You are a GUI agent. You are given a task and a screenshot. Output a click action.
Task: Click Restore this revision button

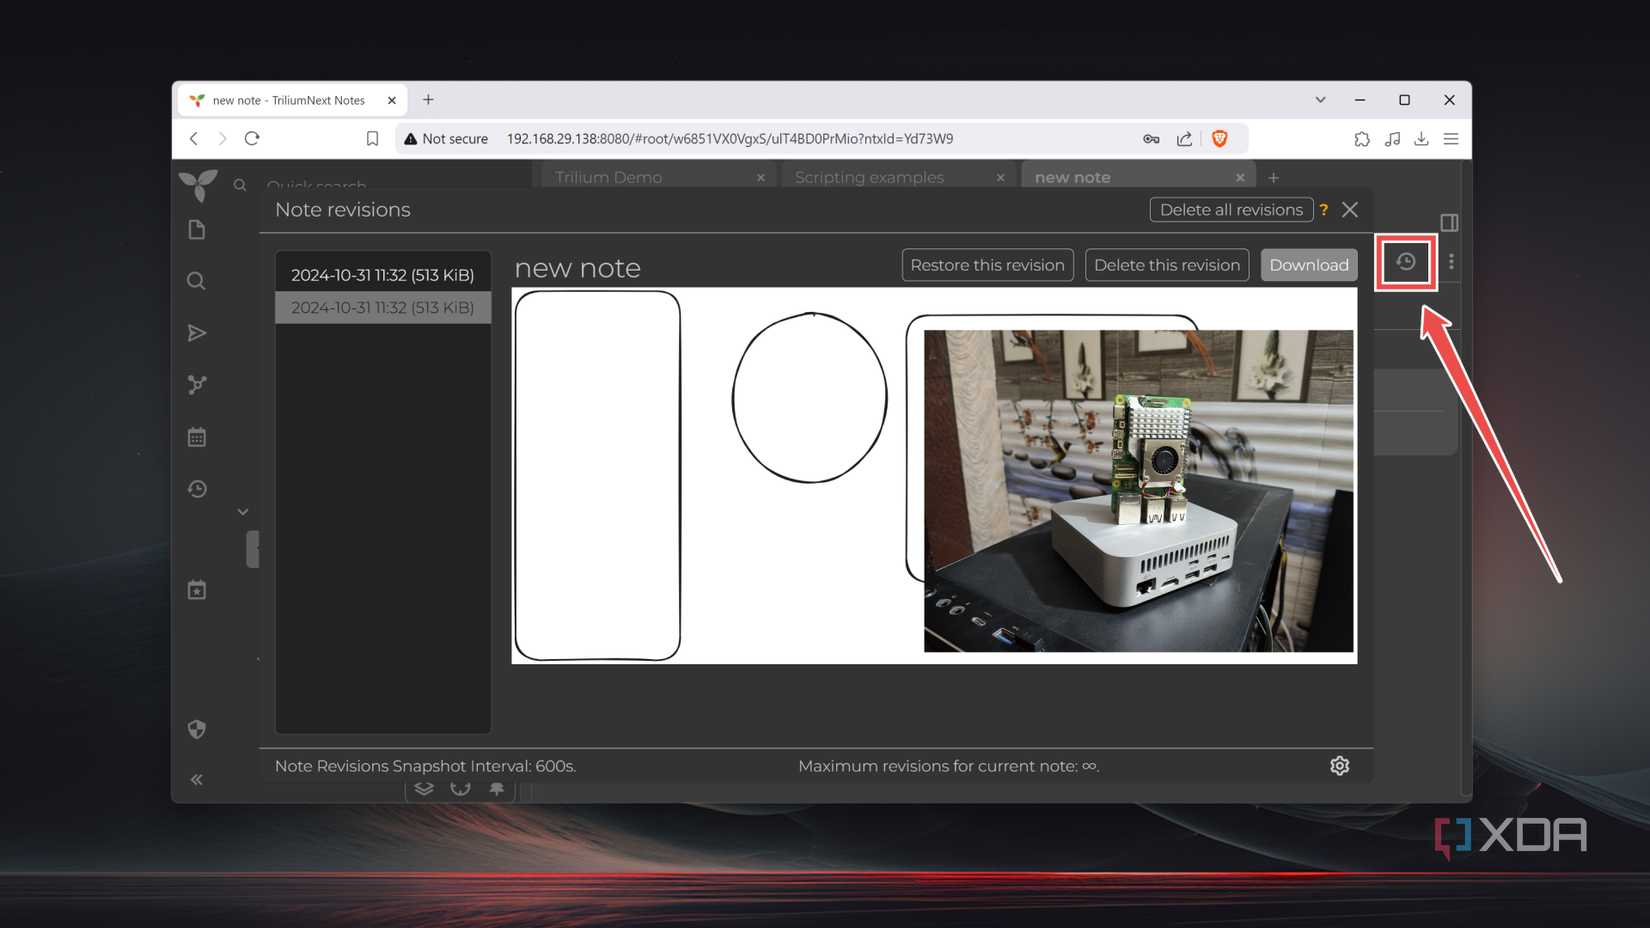(x=987, y=265)
